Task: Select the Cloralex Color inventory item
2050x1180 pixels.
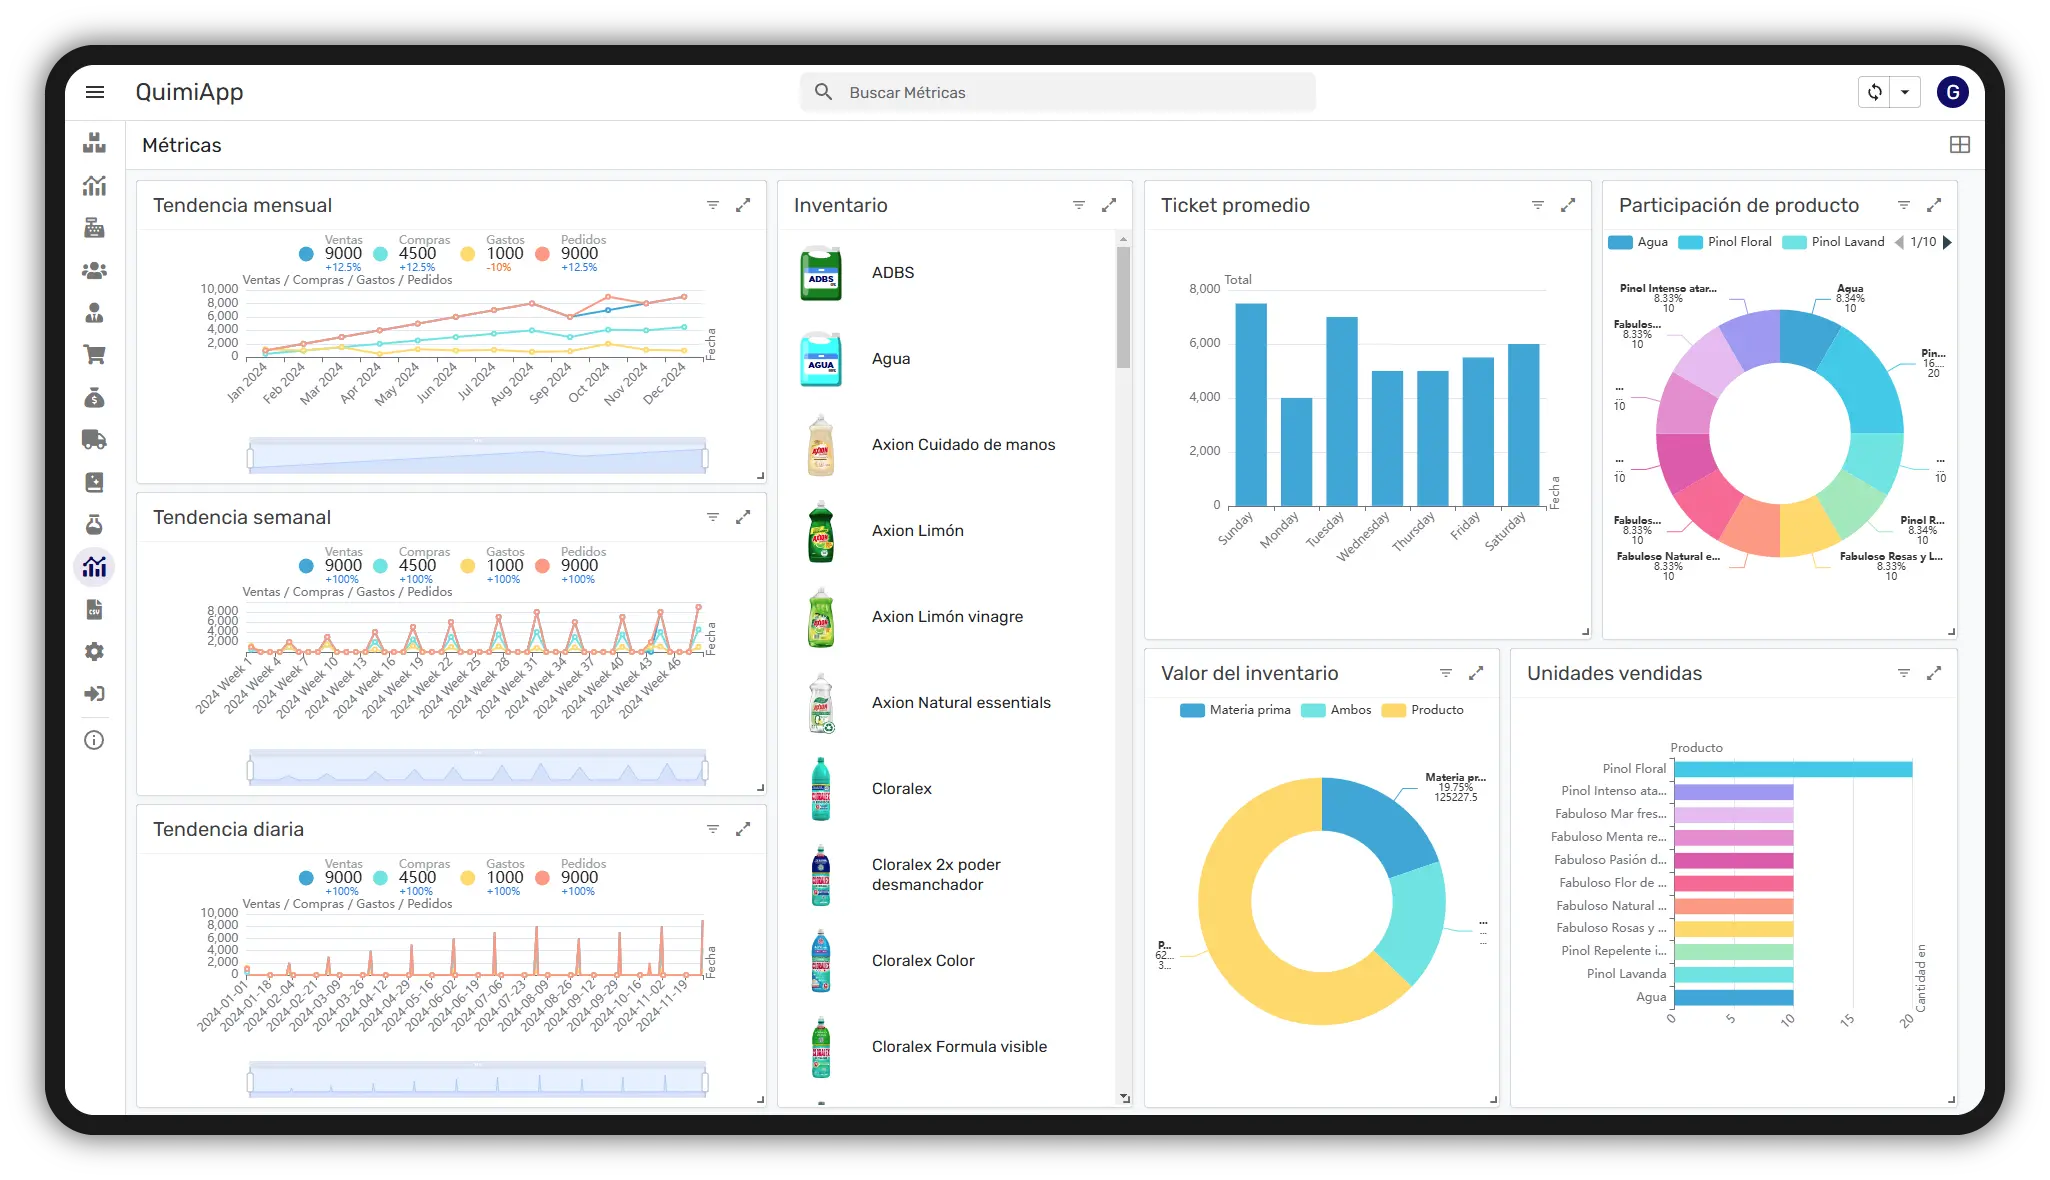Action: click(947, 961)
